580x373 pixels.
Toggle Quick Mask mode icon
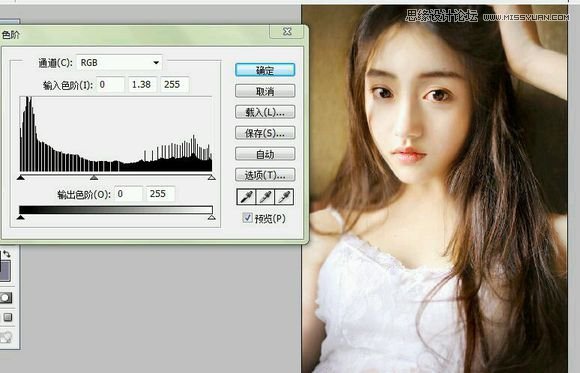[x=6, y=298]
